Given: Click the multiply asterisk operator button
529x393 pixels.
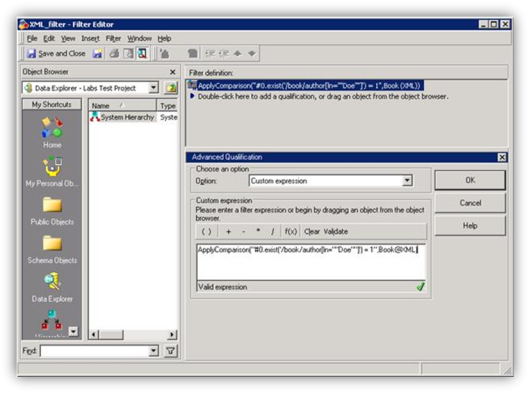Looking at the screenshot, I should (x=258, y=231).
